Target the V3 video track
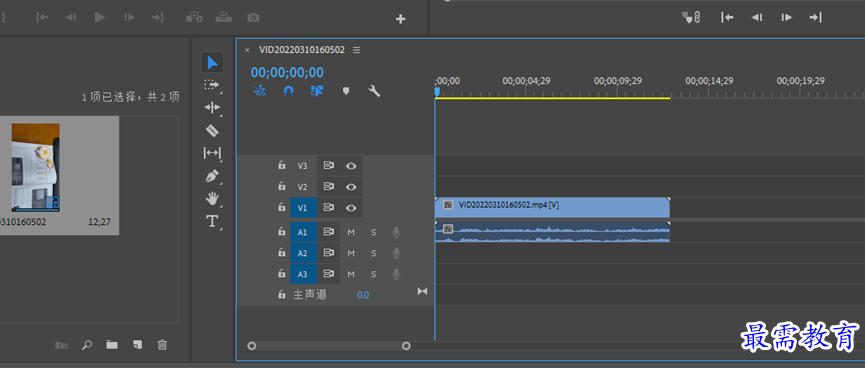Image resolution: width=865 pixels, height=368 pixels. pos(302,166)
